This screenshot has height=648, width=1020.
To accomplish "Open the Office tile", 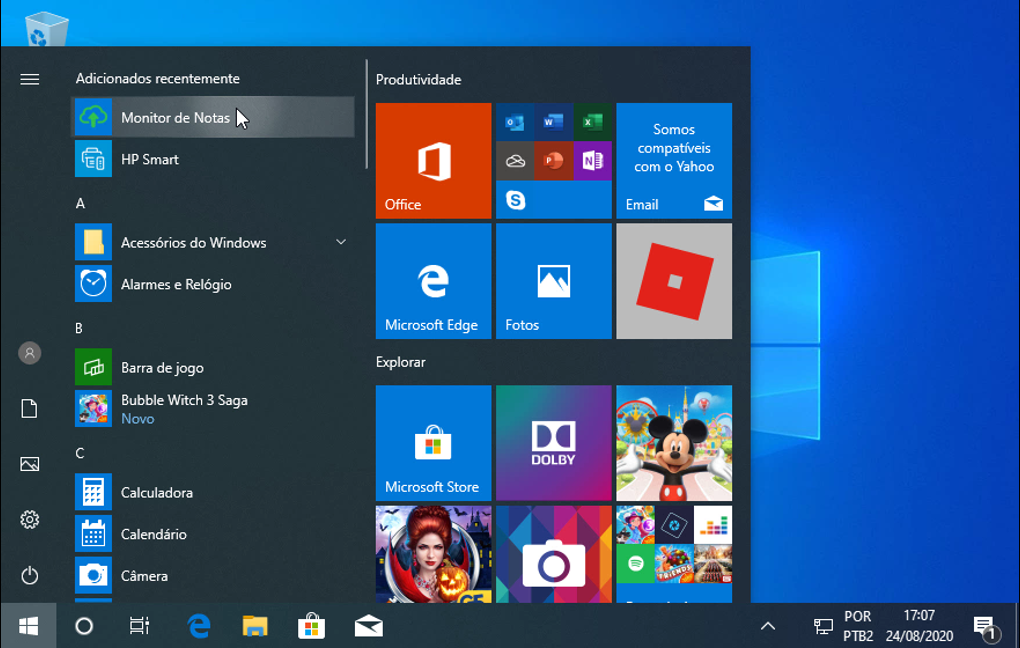I will coord(433,161).
